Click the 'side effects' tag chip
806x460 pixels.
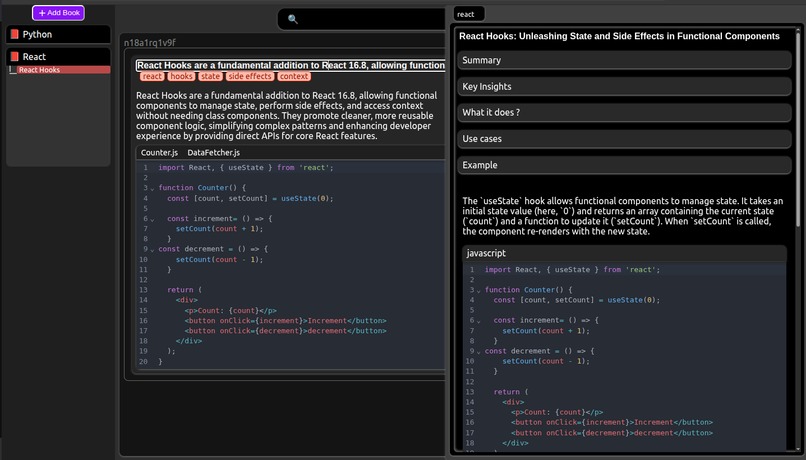click(x=249, y=76)
